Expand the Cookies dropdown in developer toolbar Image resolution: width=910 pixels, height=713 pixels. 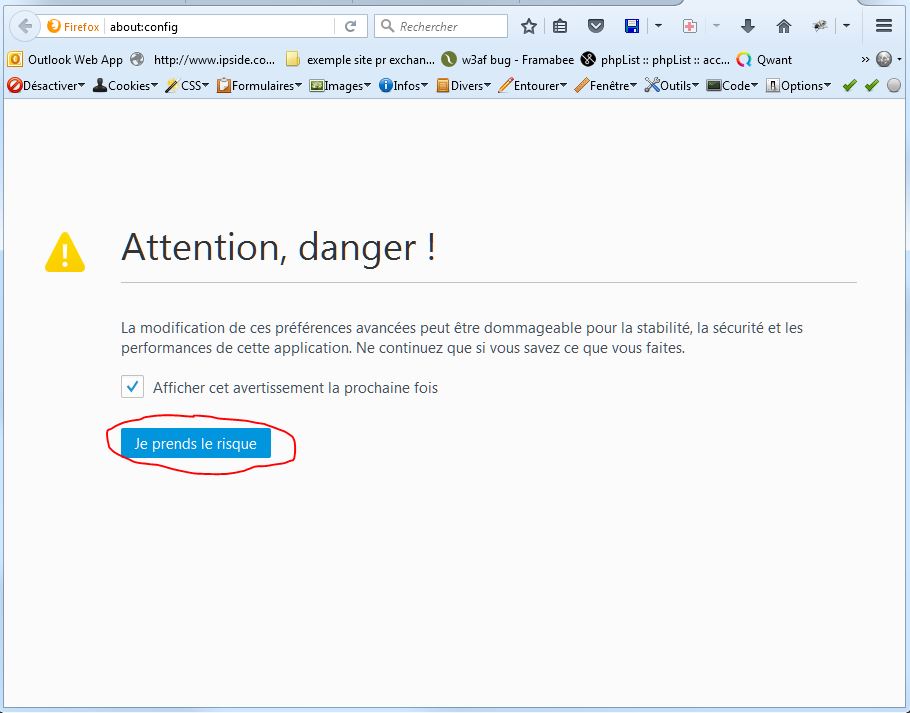tap(125, 86)
